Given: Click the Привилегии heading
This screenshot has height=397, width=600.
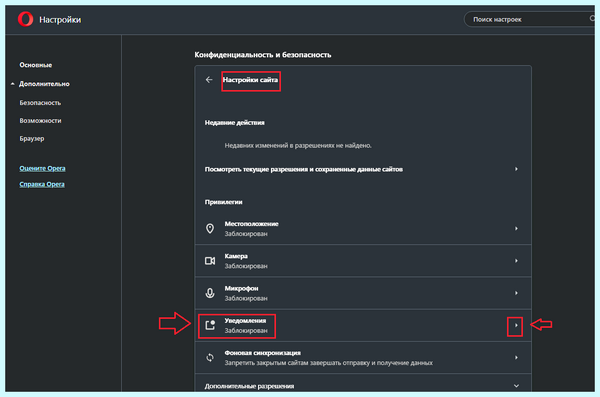Looking at the screenshot, I should click(223, 202).
